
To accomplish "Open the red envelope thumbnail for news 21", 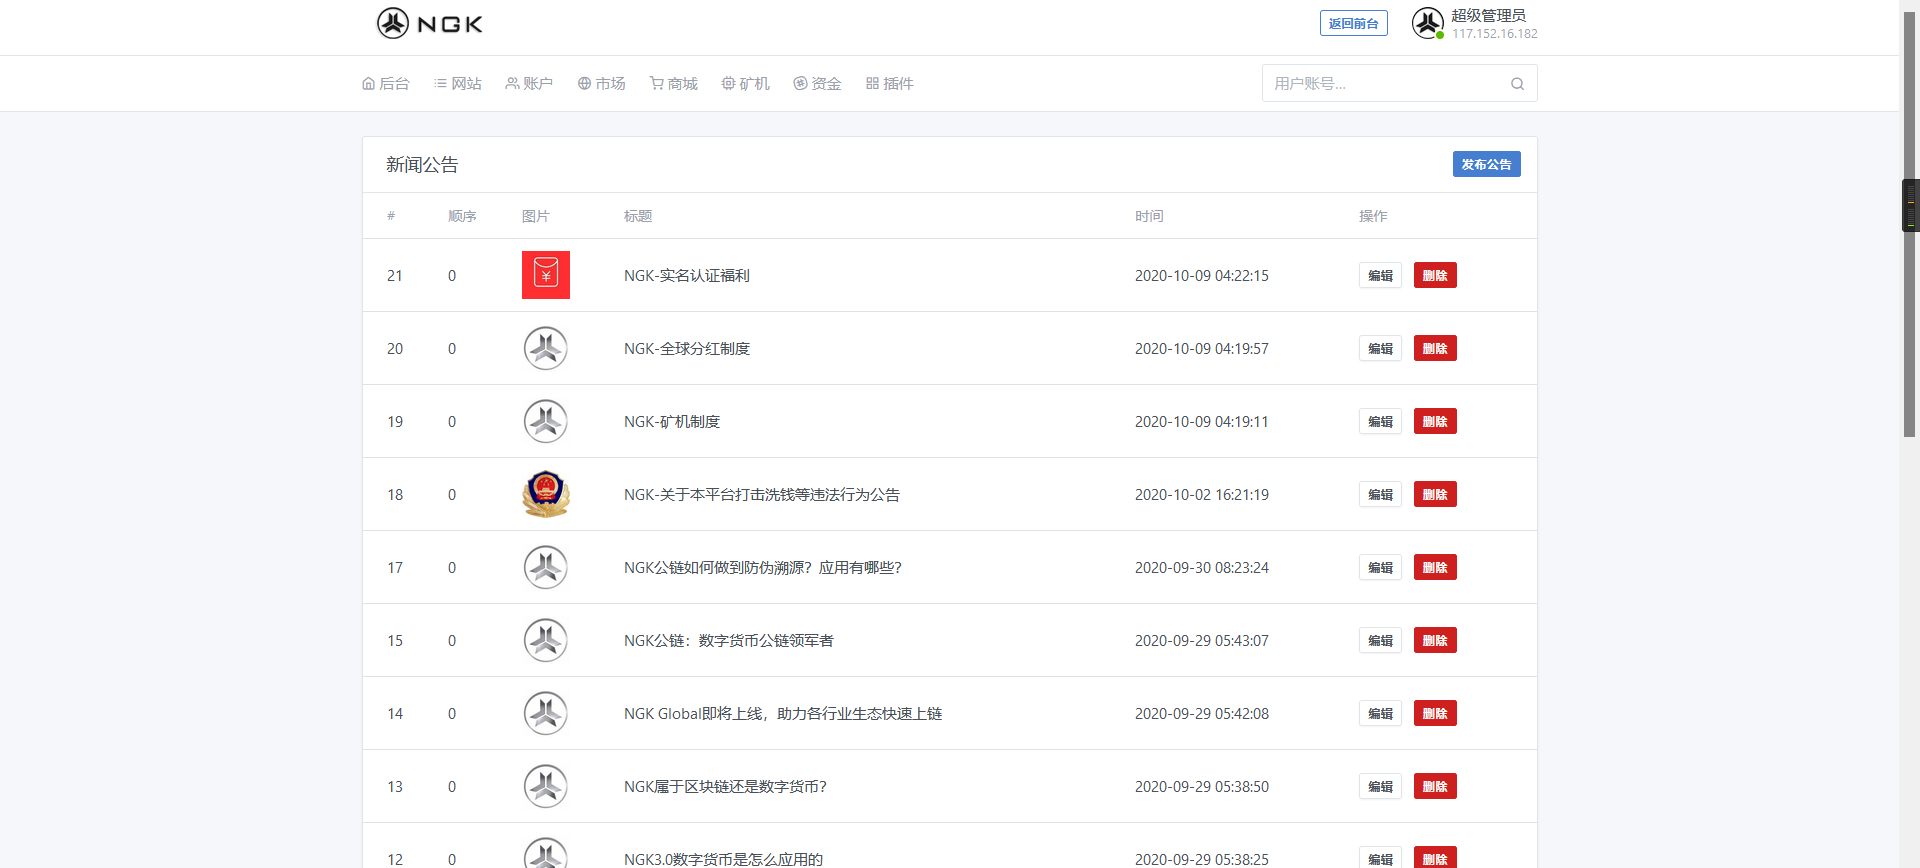I will point(546,275).
